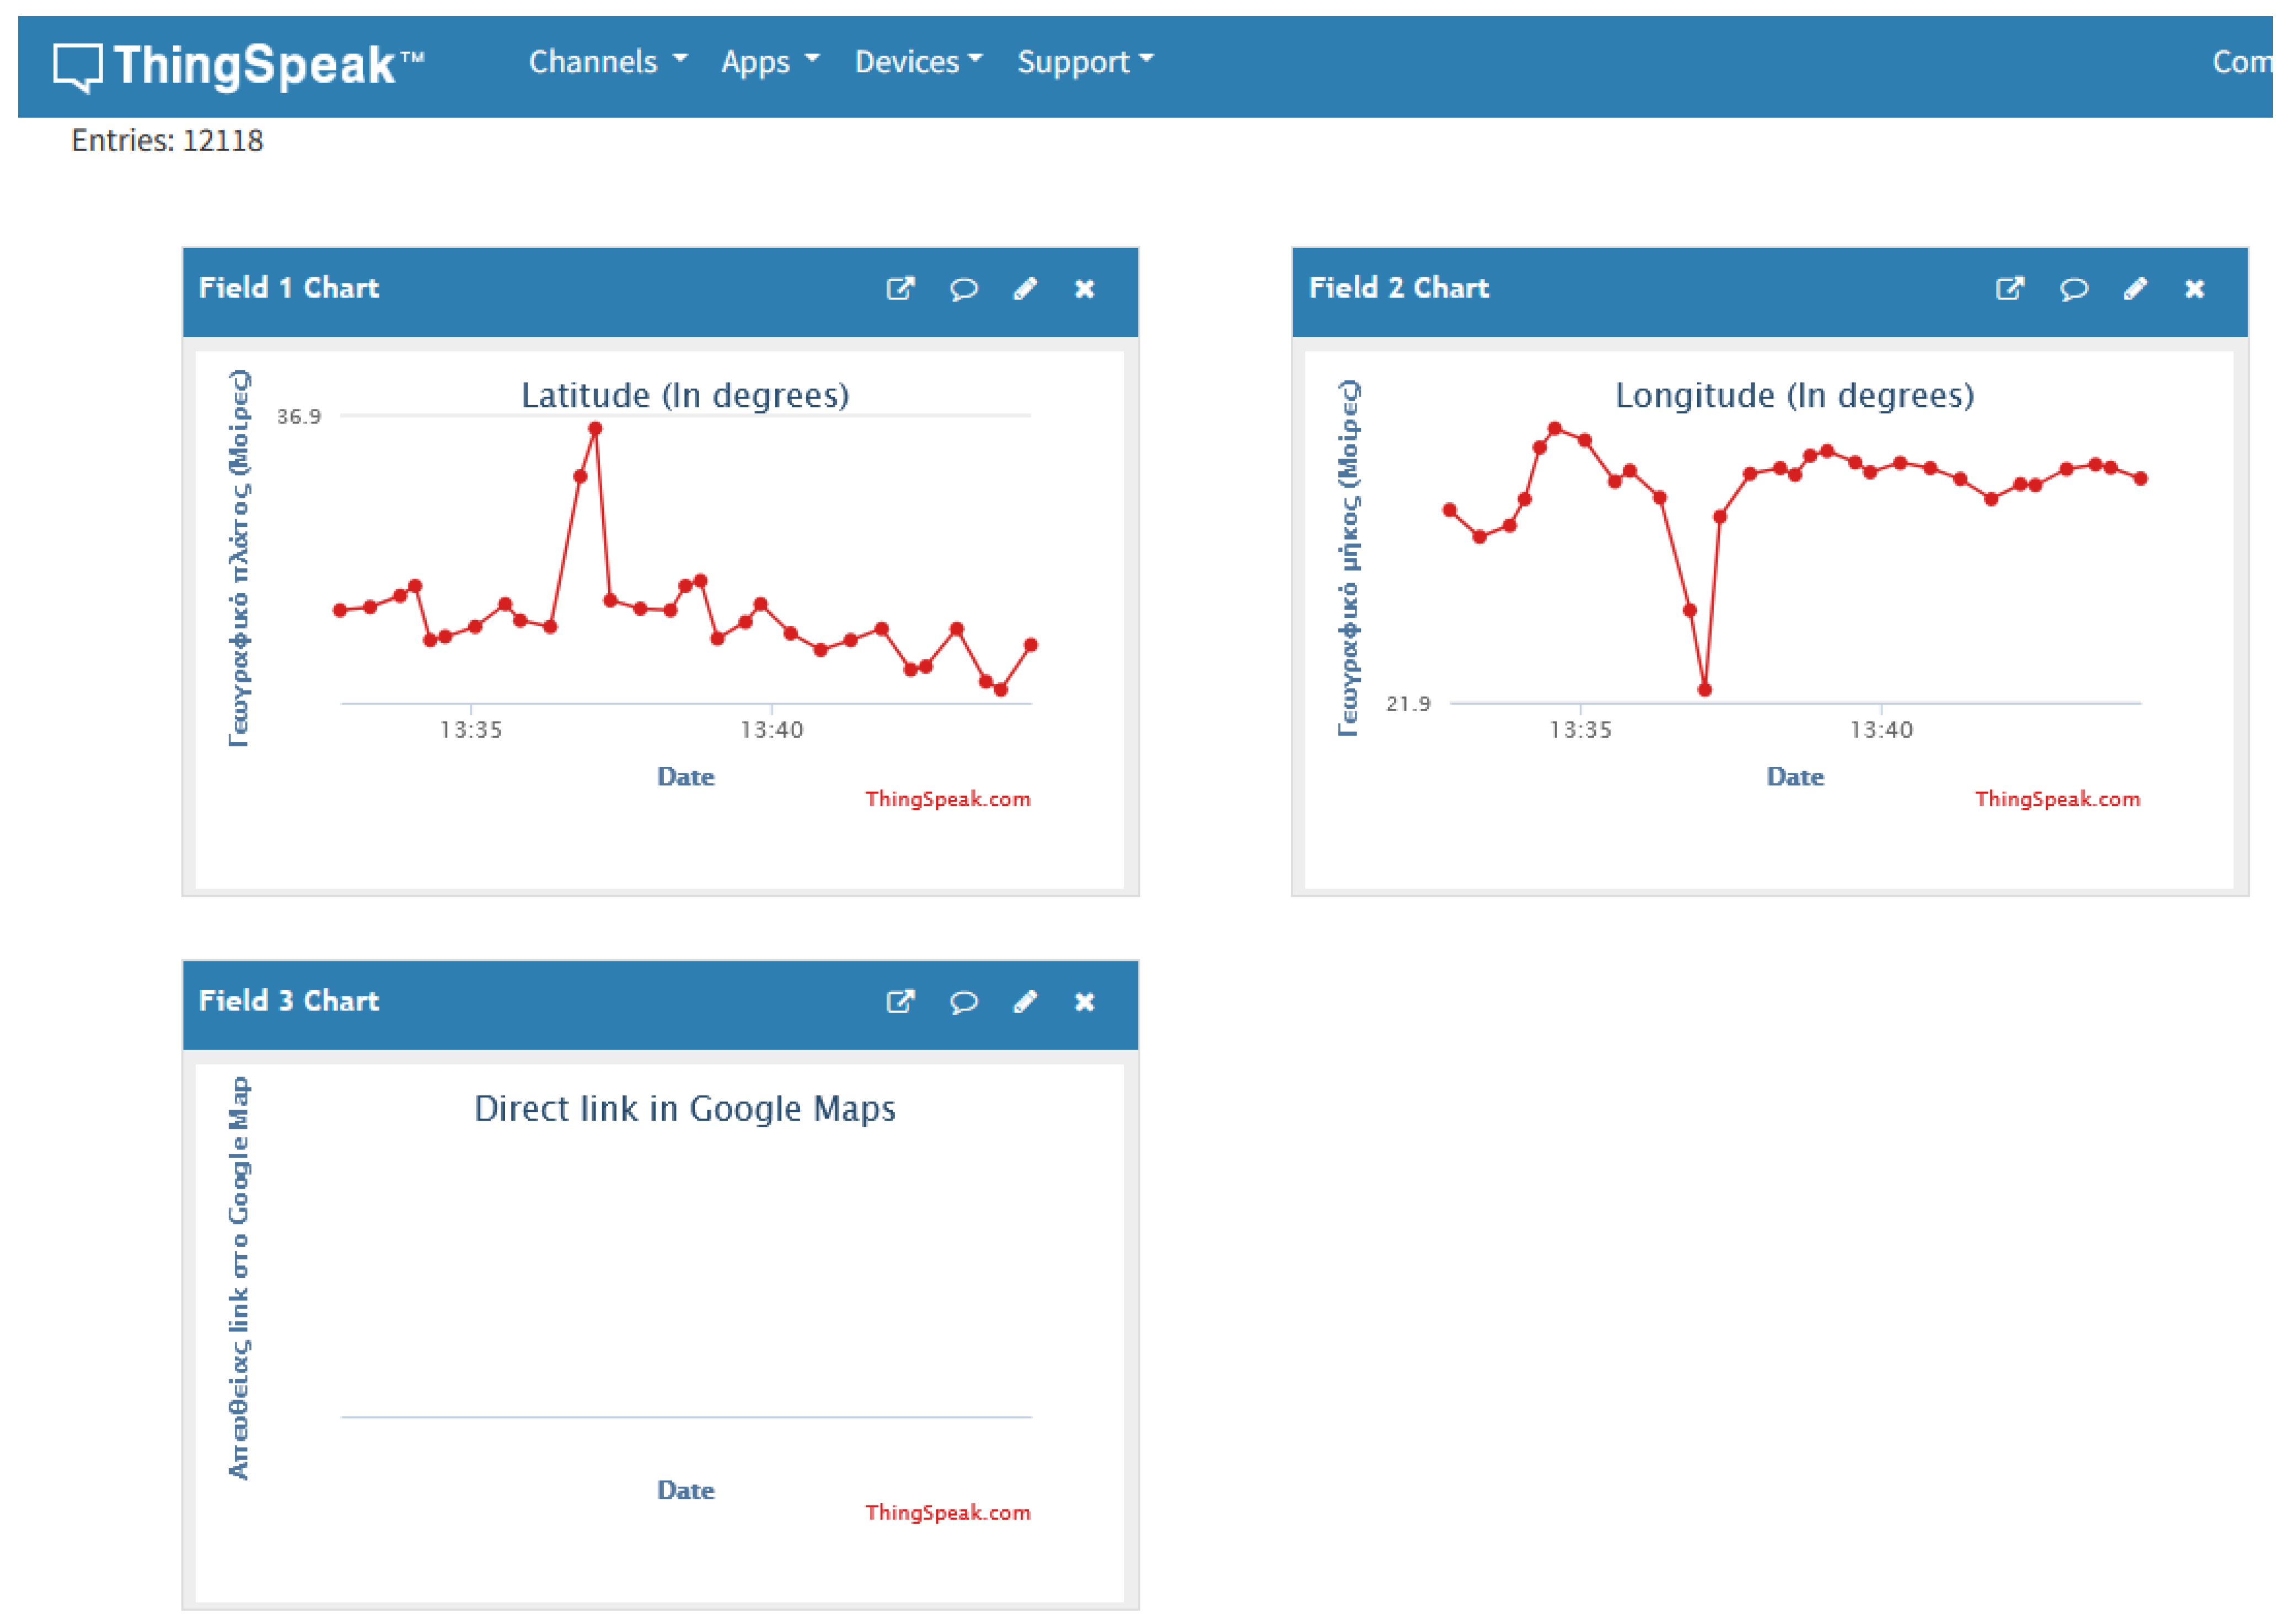2290x1624 pixels.
Task: Open Field 3 Chart in new window
Action: pos(900,1002)
